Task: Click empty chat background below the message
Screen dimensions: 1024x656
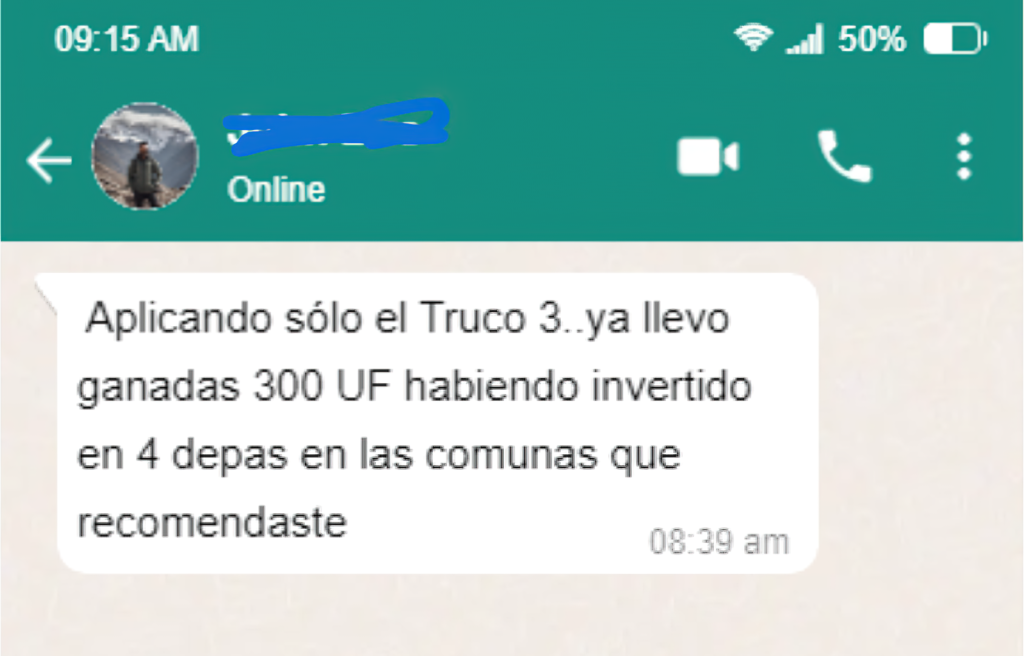Action: 509,614
